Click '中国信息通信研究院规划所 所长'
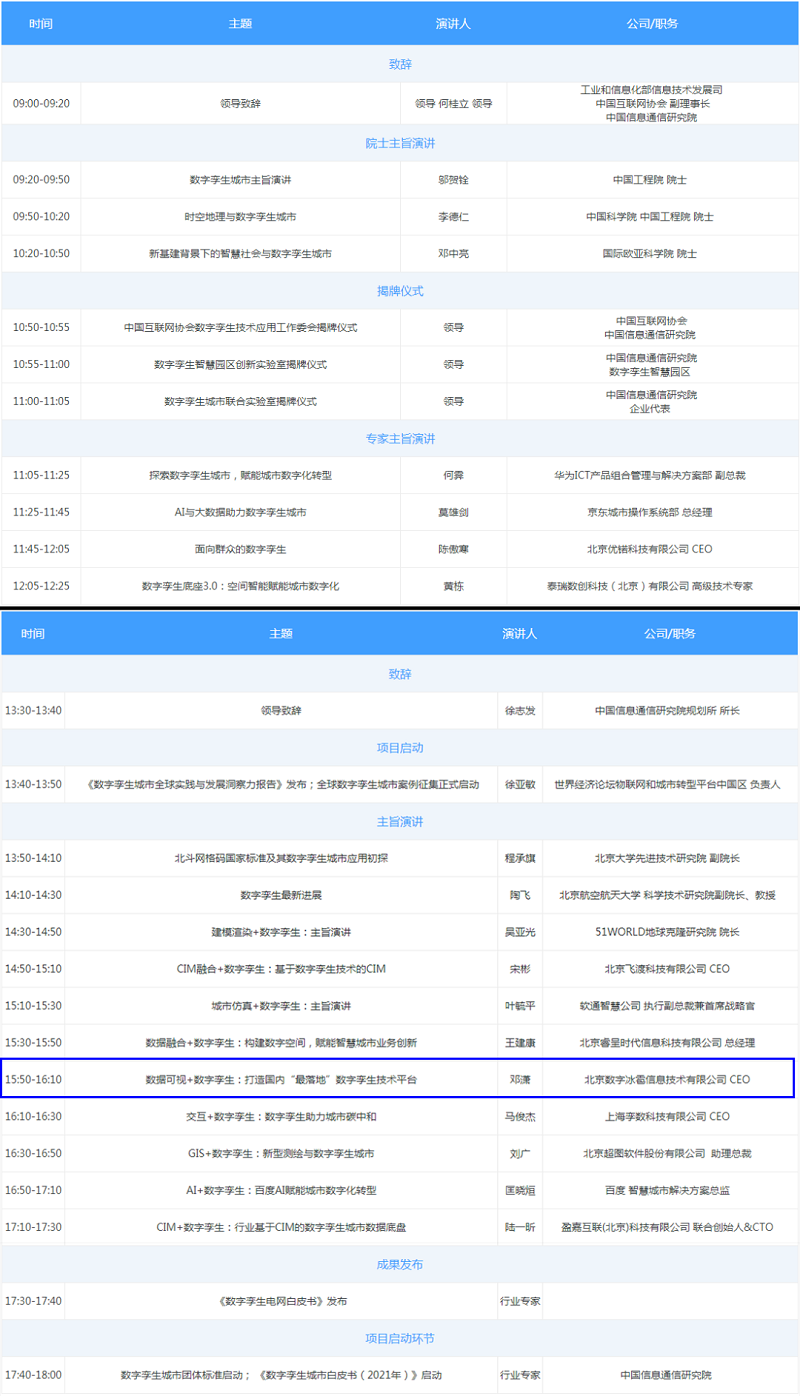800x1396 pixels. pos(669,711)
